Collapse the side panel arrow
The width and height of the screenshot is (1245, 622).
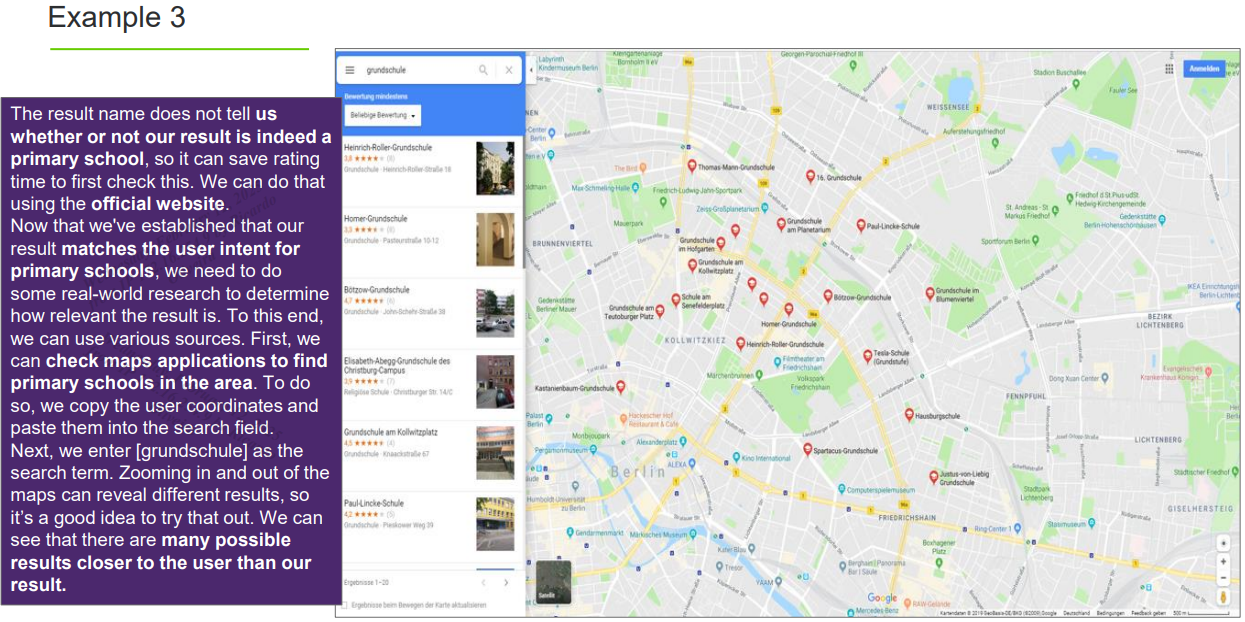tap(531, 70)
